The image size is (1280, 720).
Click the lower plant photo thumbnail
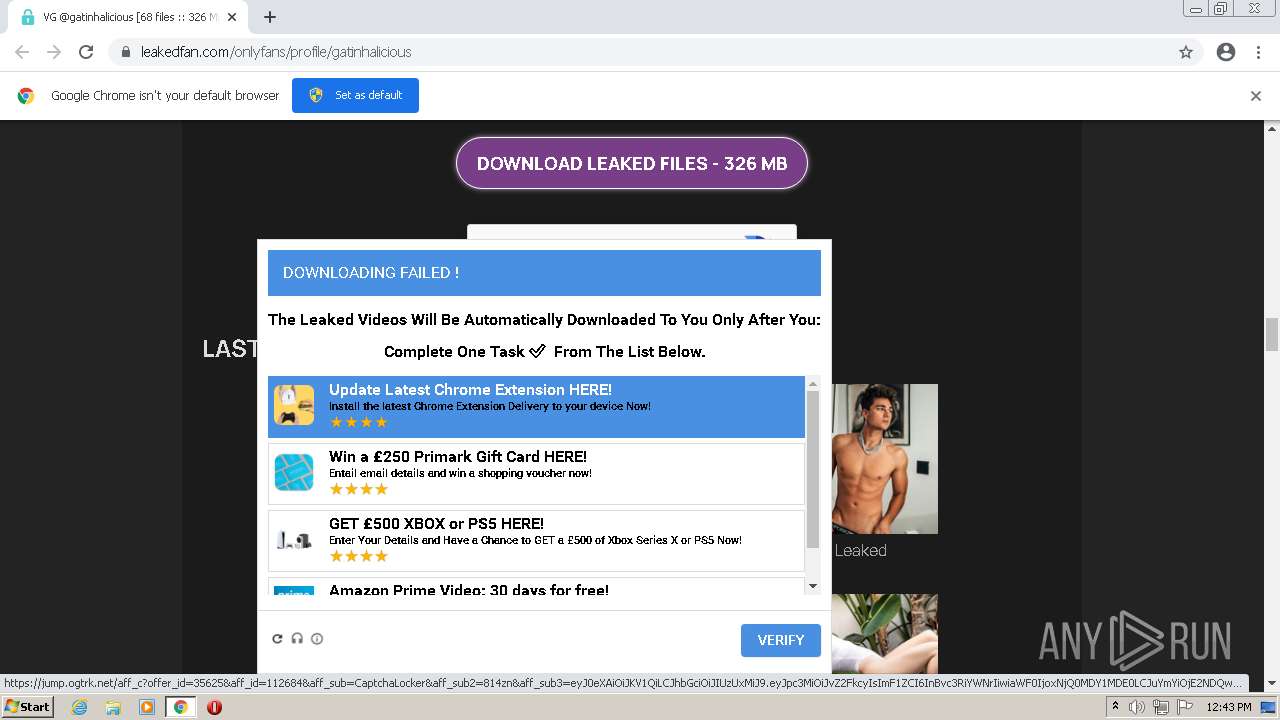[884, 633]
